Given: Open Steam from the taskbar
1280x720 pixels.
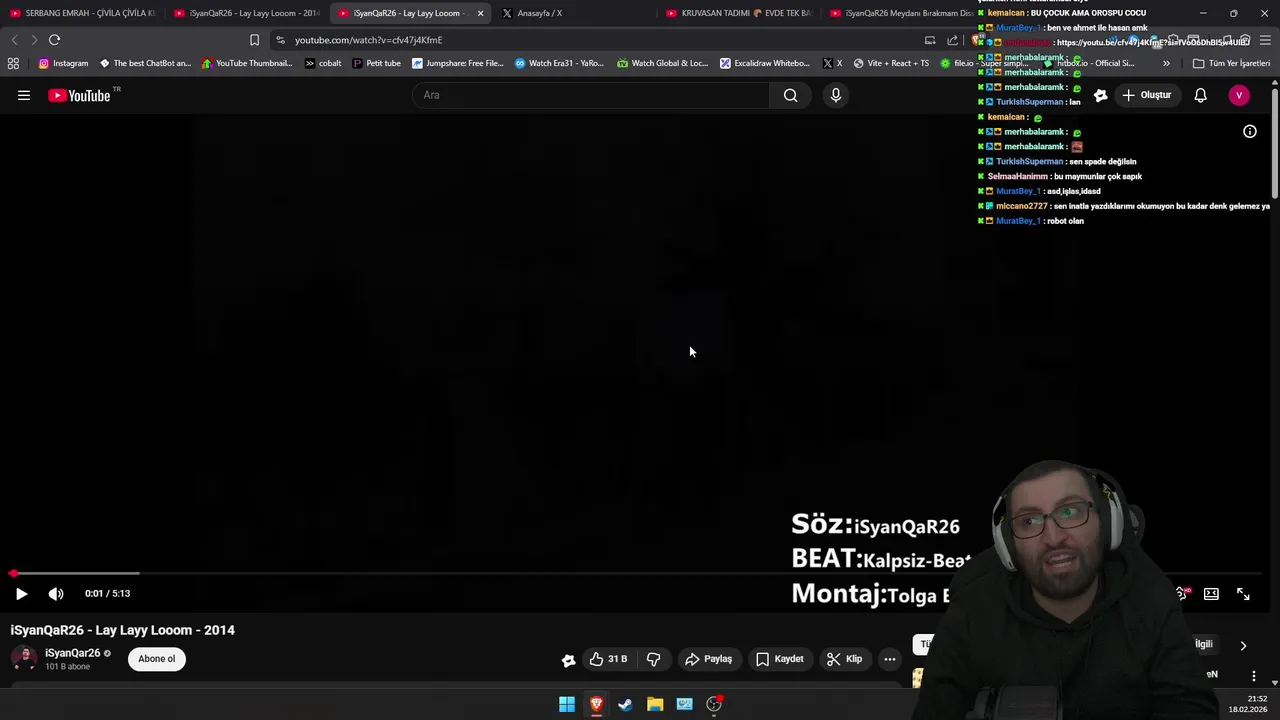Looking at the screenshot, I should tap(625, 704).
